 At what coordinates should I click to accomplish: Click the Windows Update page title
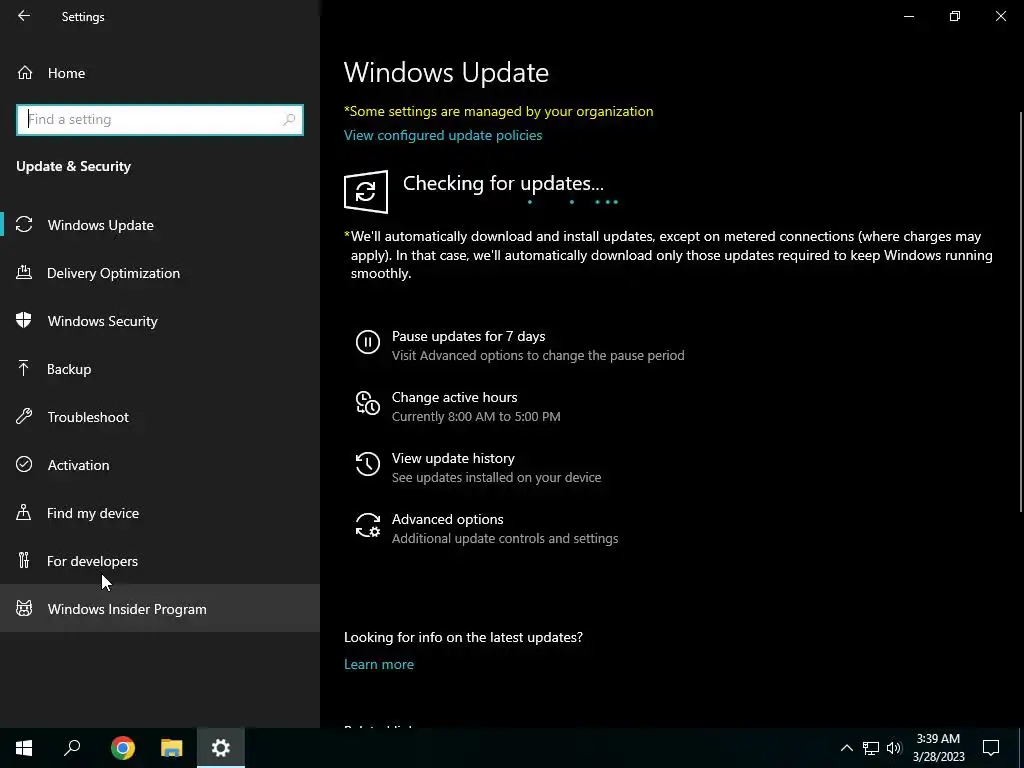(x=446, y=72)
